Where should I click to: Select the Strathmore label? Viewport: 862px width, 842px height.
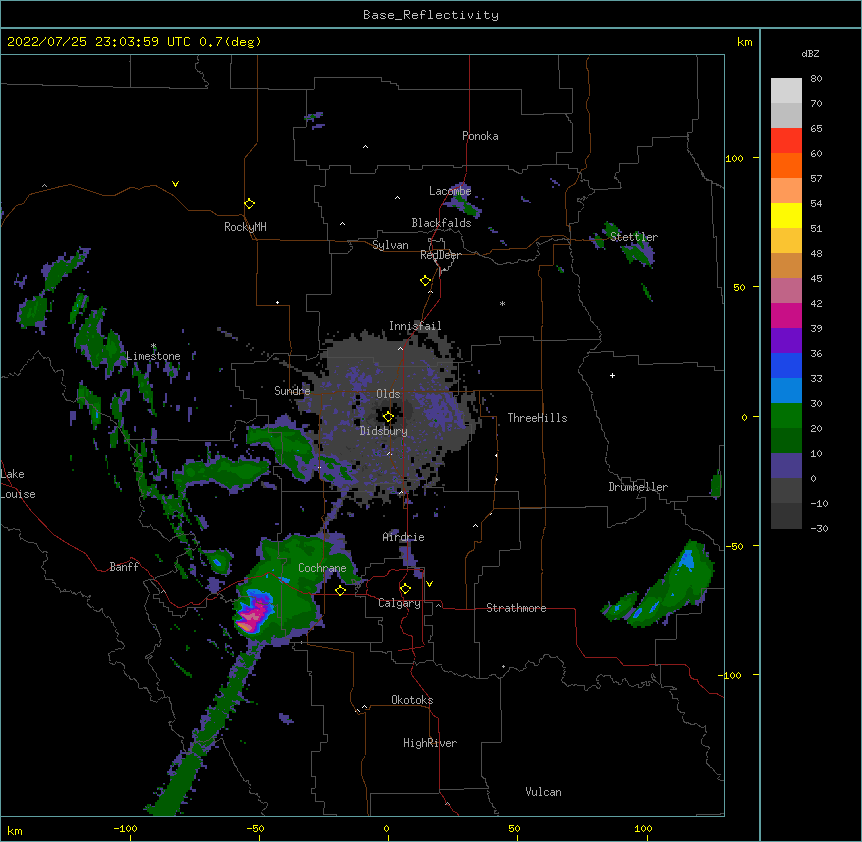516,608
